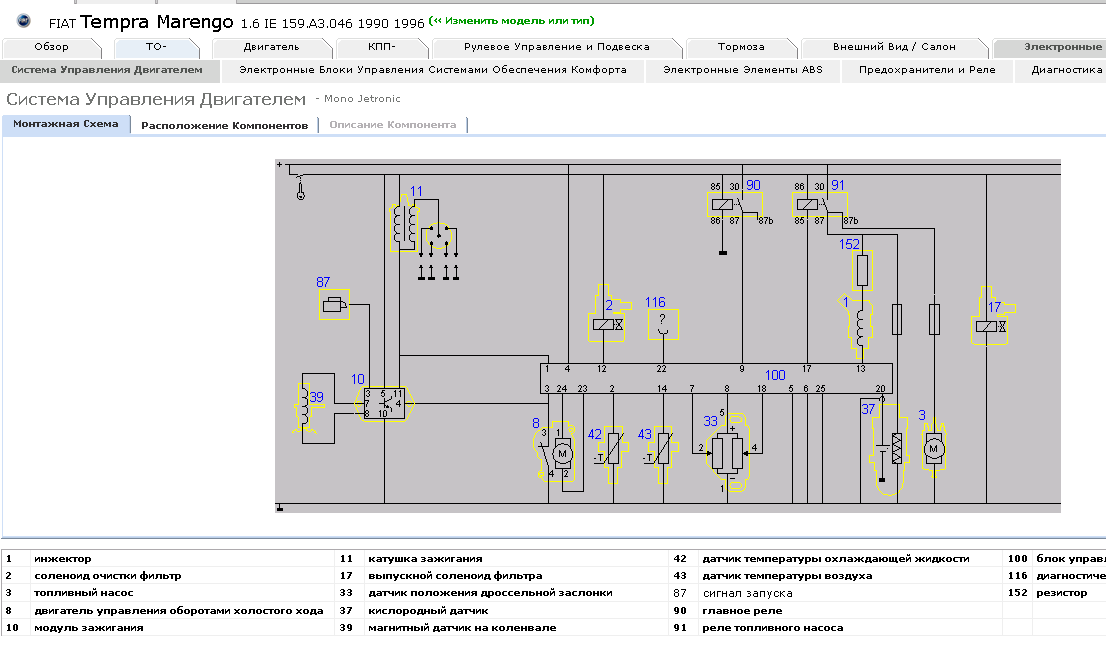Image resolution: width=1106 pixels, height=649 pixels.
Task: Select throttle position sensor 33 symbol
Action: [x=728, y=452]
